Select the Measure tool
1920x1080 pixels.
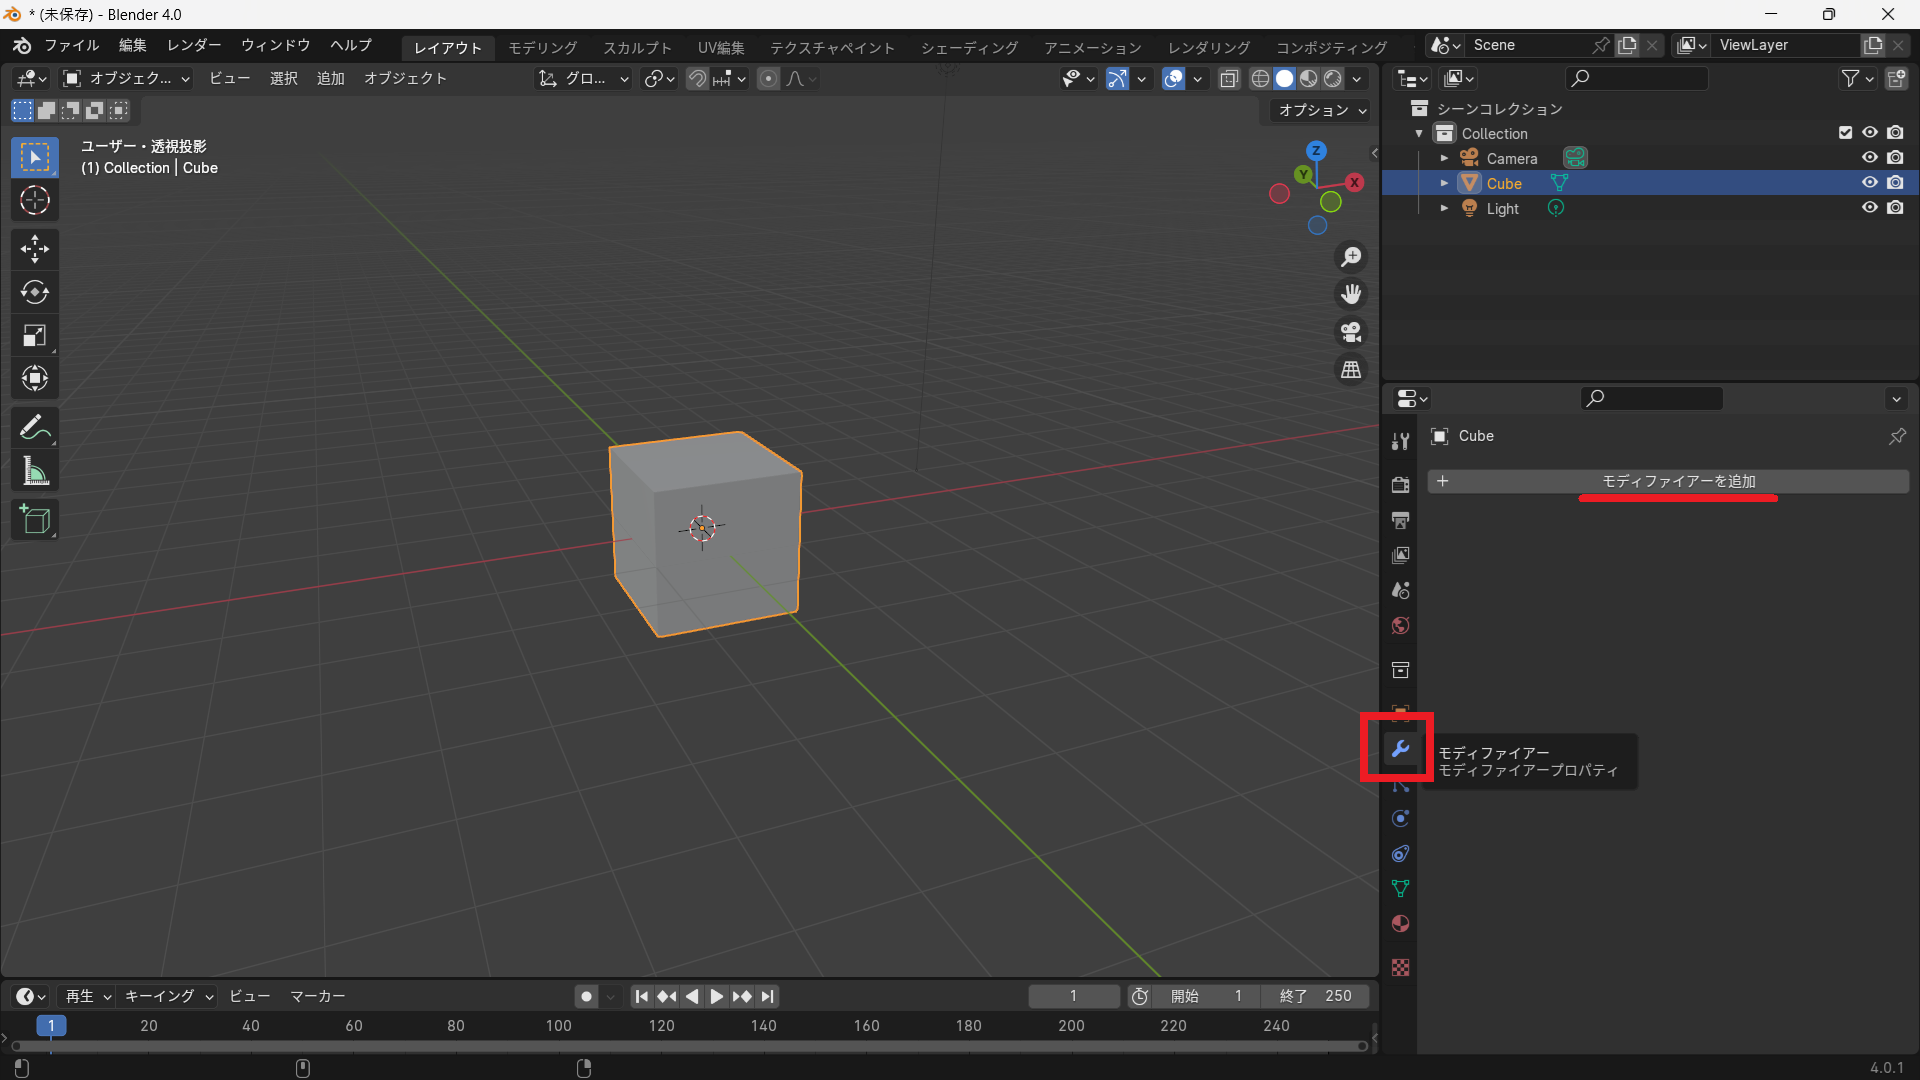click(x=35, y=471)
